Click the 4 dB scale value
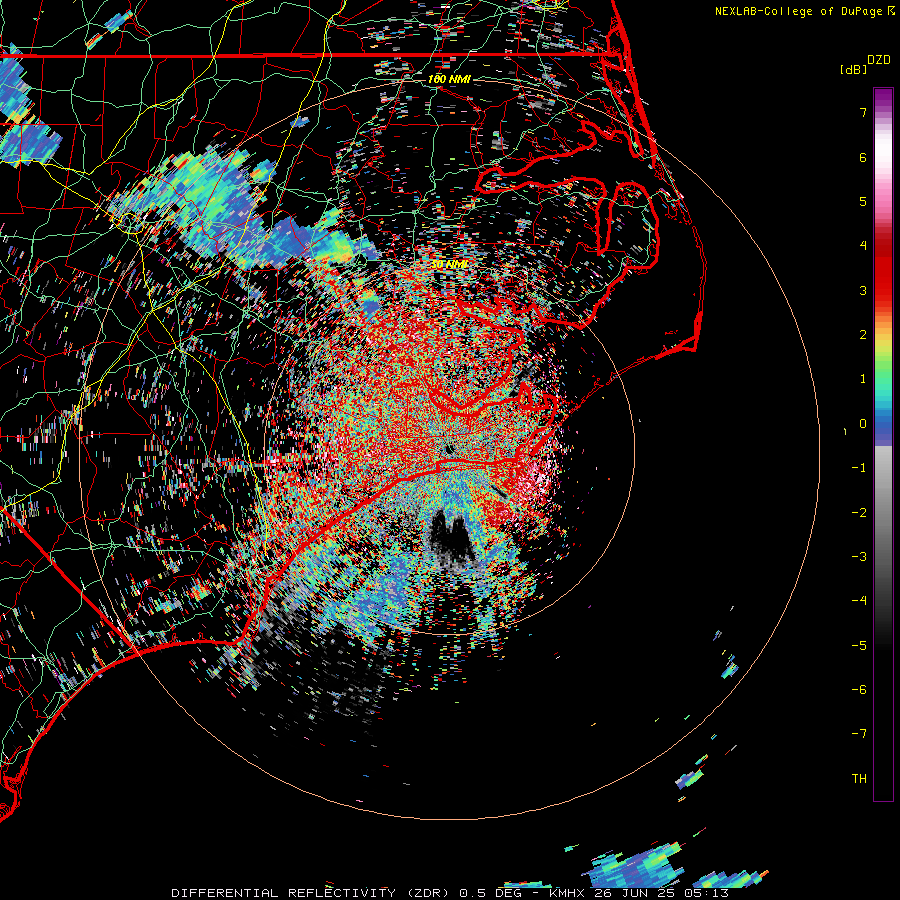 pyautogui.click(x=863, y=246)
